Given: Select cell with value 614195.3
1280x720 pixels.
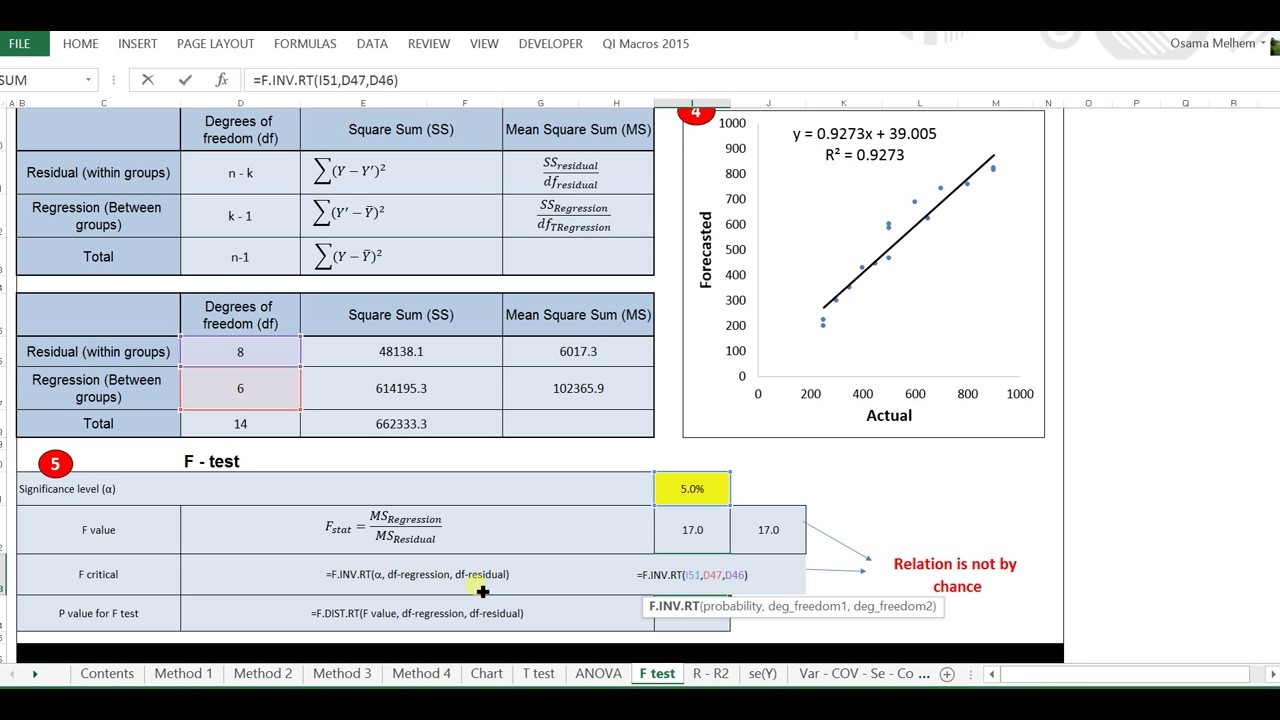Looking at the screenshot, I should pyautogui.click(x=401, y=388).
